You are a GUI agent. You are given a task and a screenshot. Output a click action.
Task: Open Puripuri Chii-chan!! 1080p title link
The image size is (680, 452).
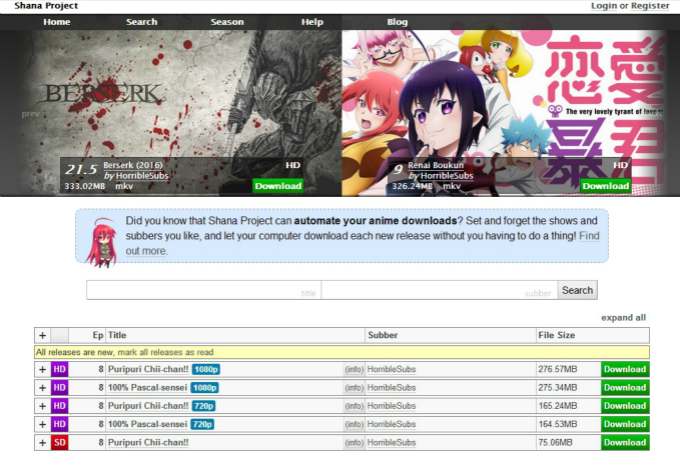tap(148, 369)
